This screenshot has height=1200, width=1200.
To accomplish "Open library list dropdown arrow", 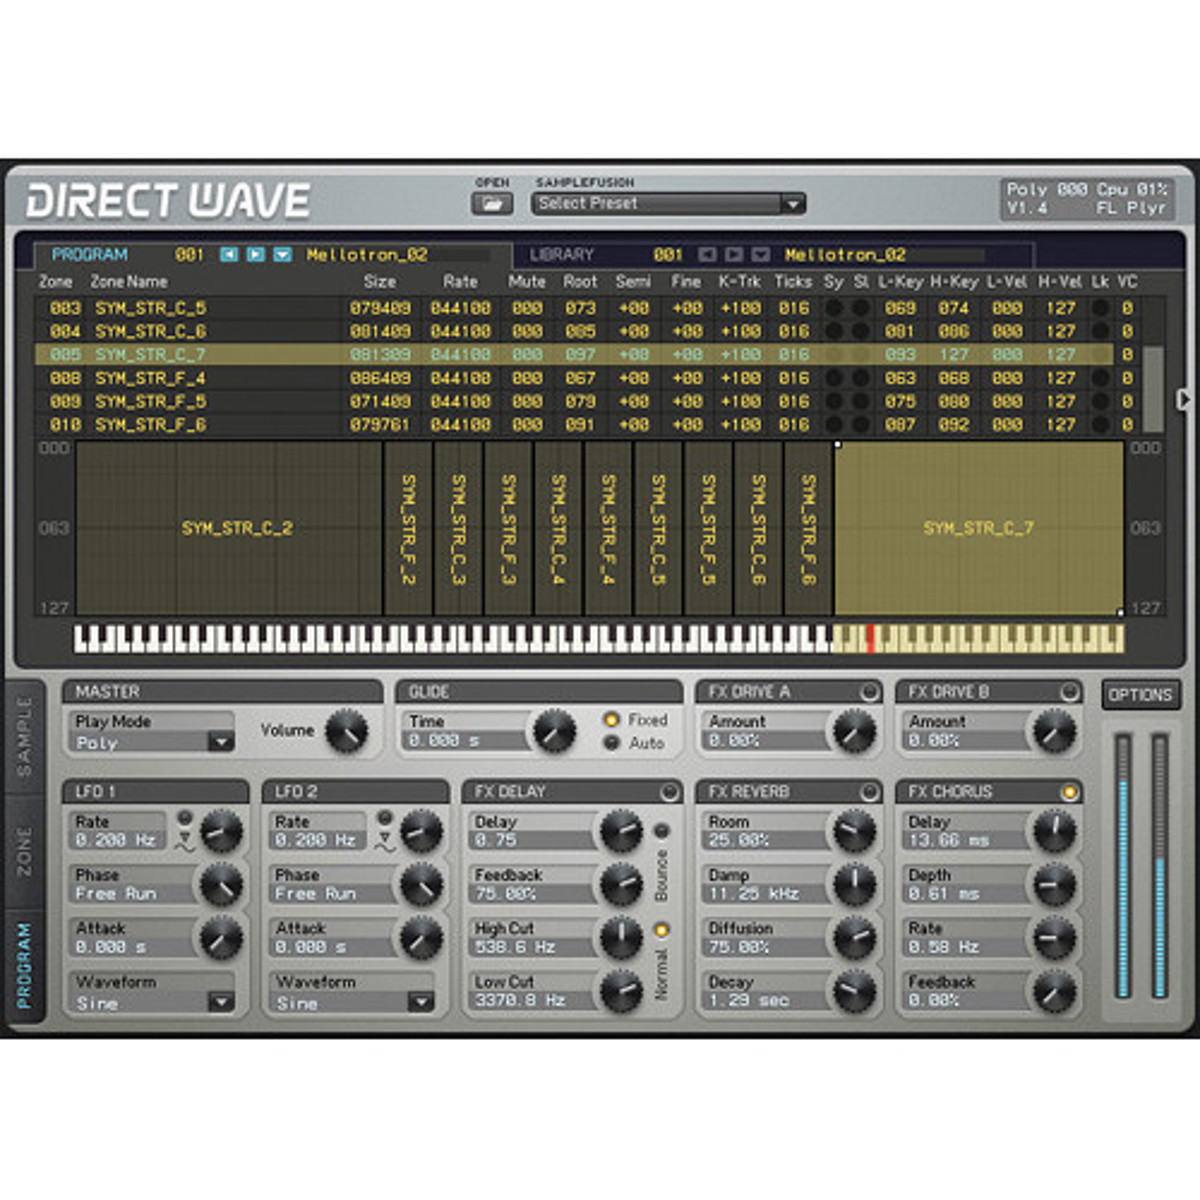I will [761, 255].
